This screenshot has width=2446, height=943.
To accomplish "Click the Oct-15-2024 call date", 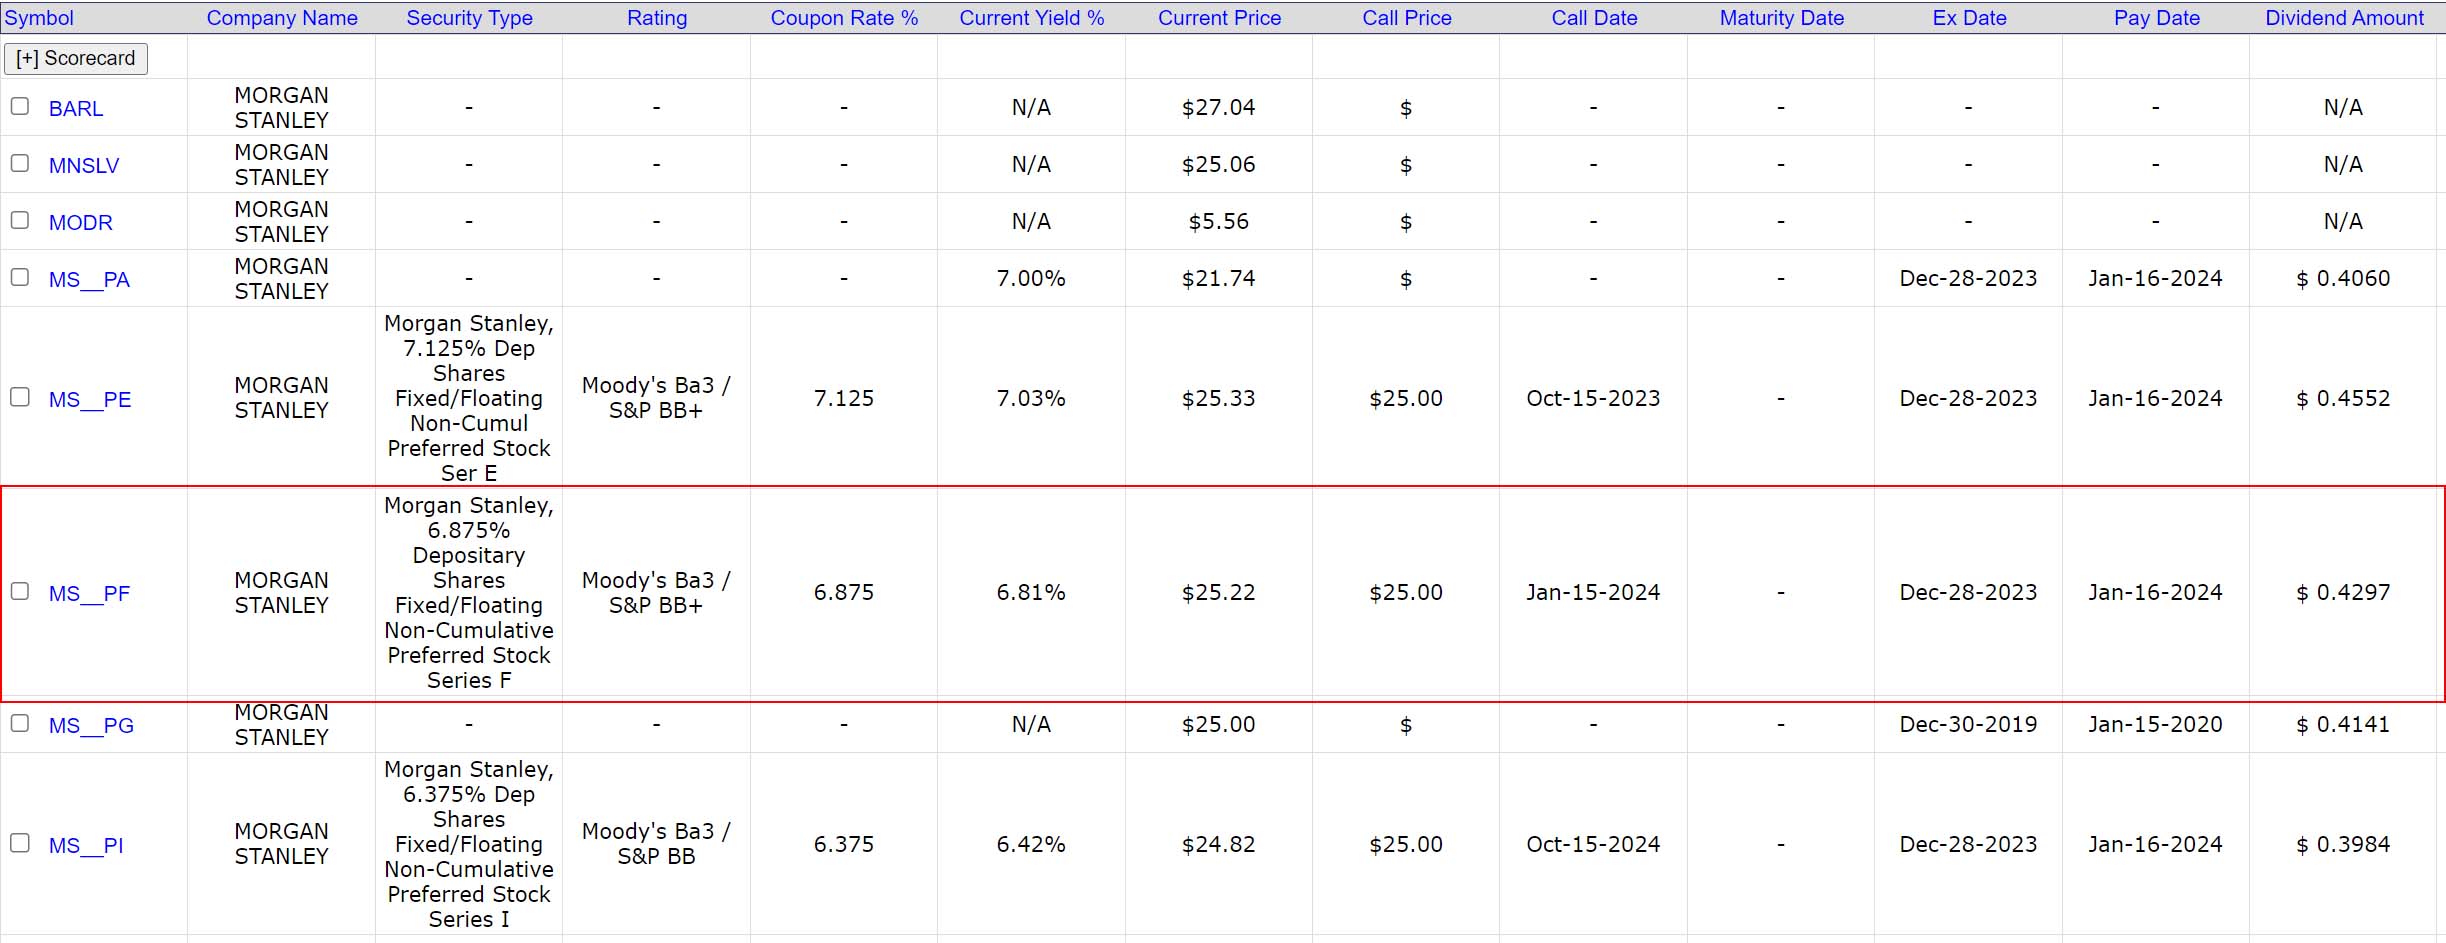I will tap(1593, 844).
